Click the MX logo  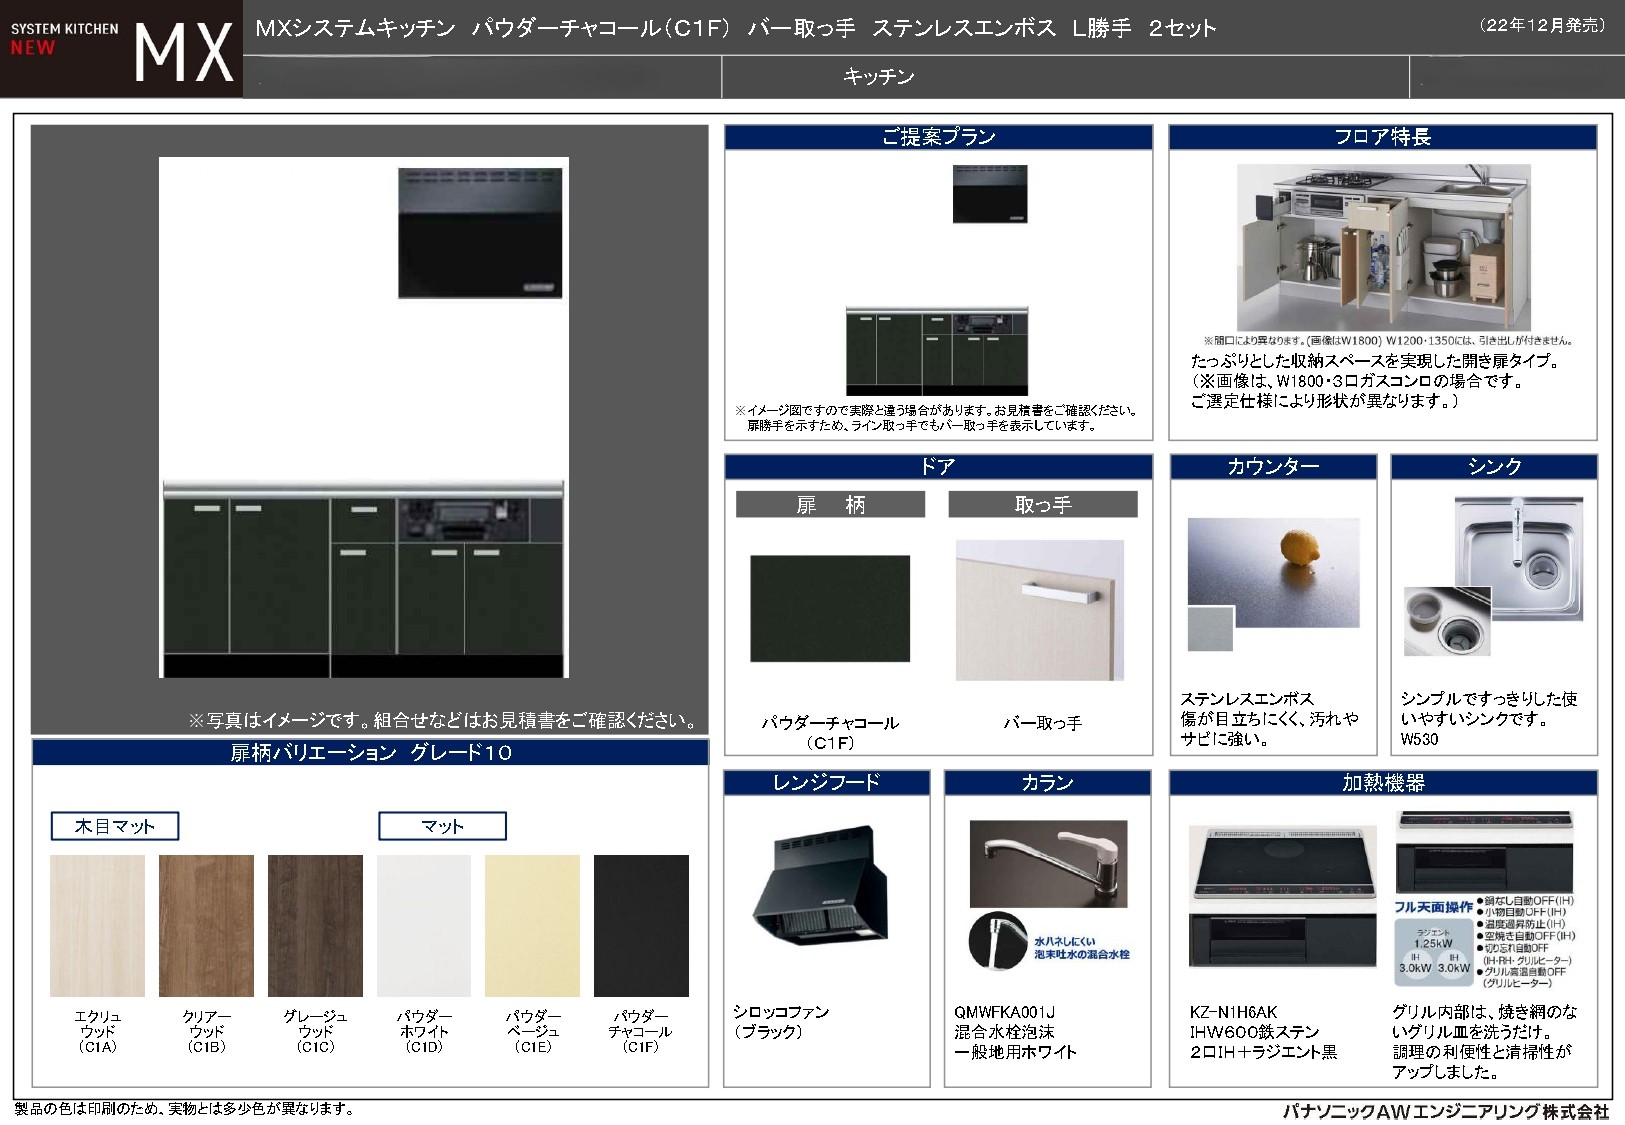[x=184, y=52]
